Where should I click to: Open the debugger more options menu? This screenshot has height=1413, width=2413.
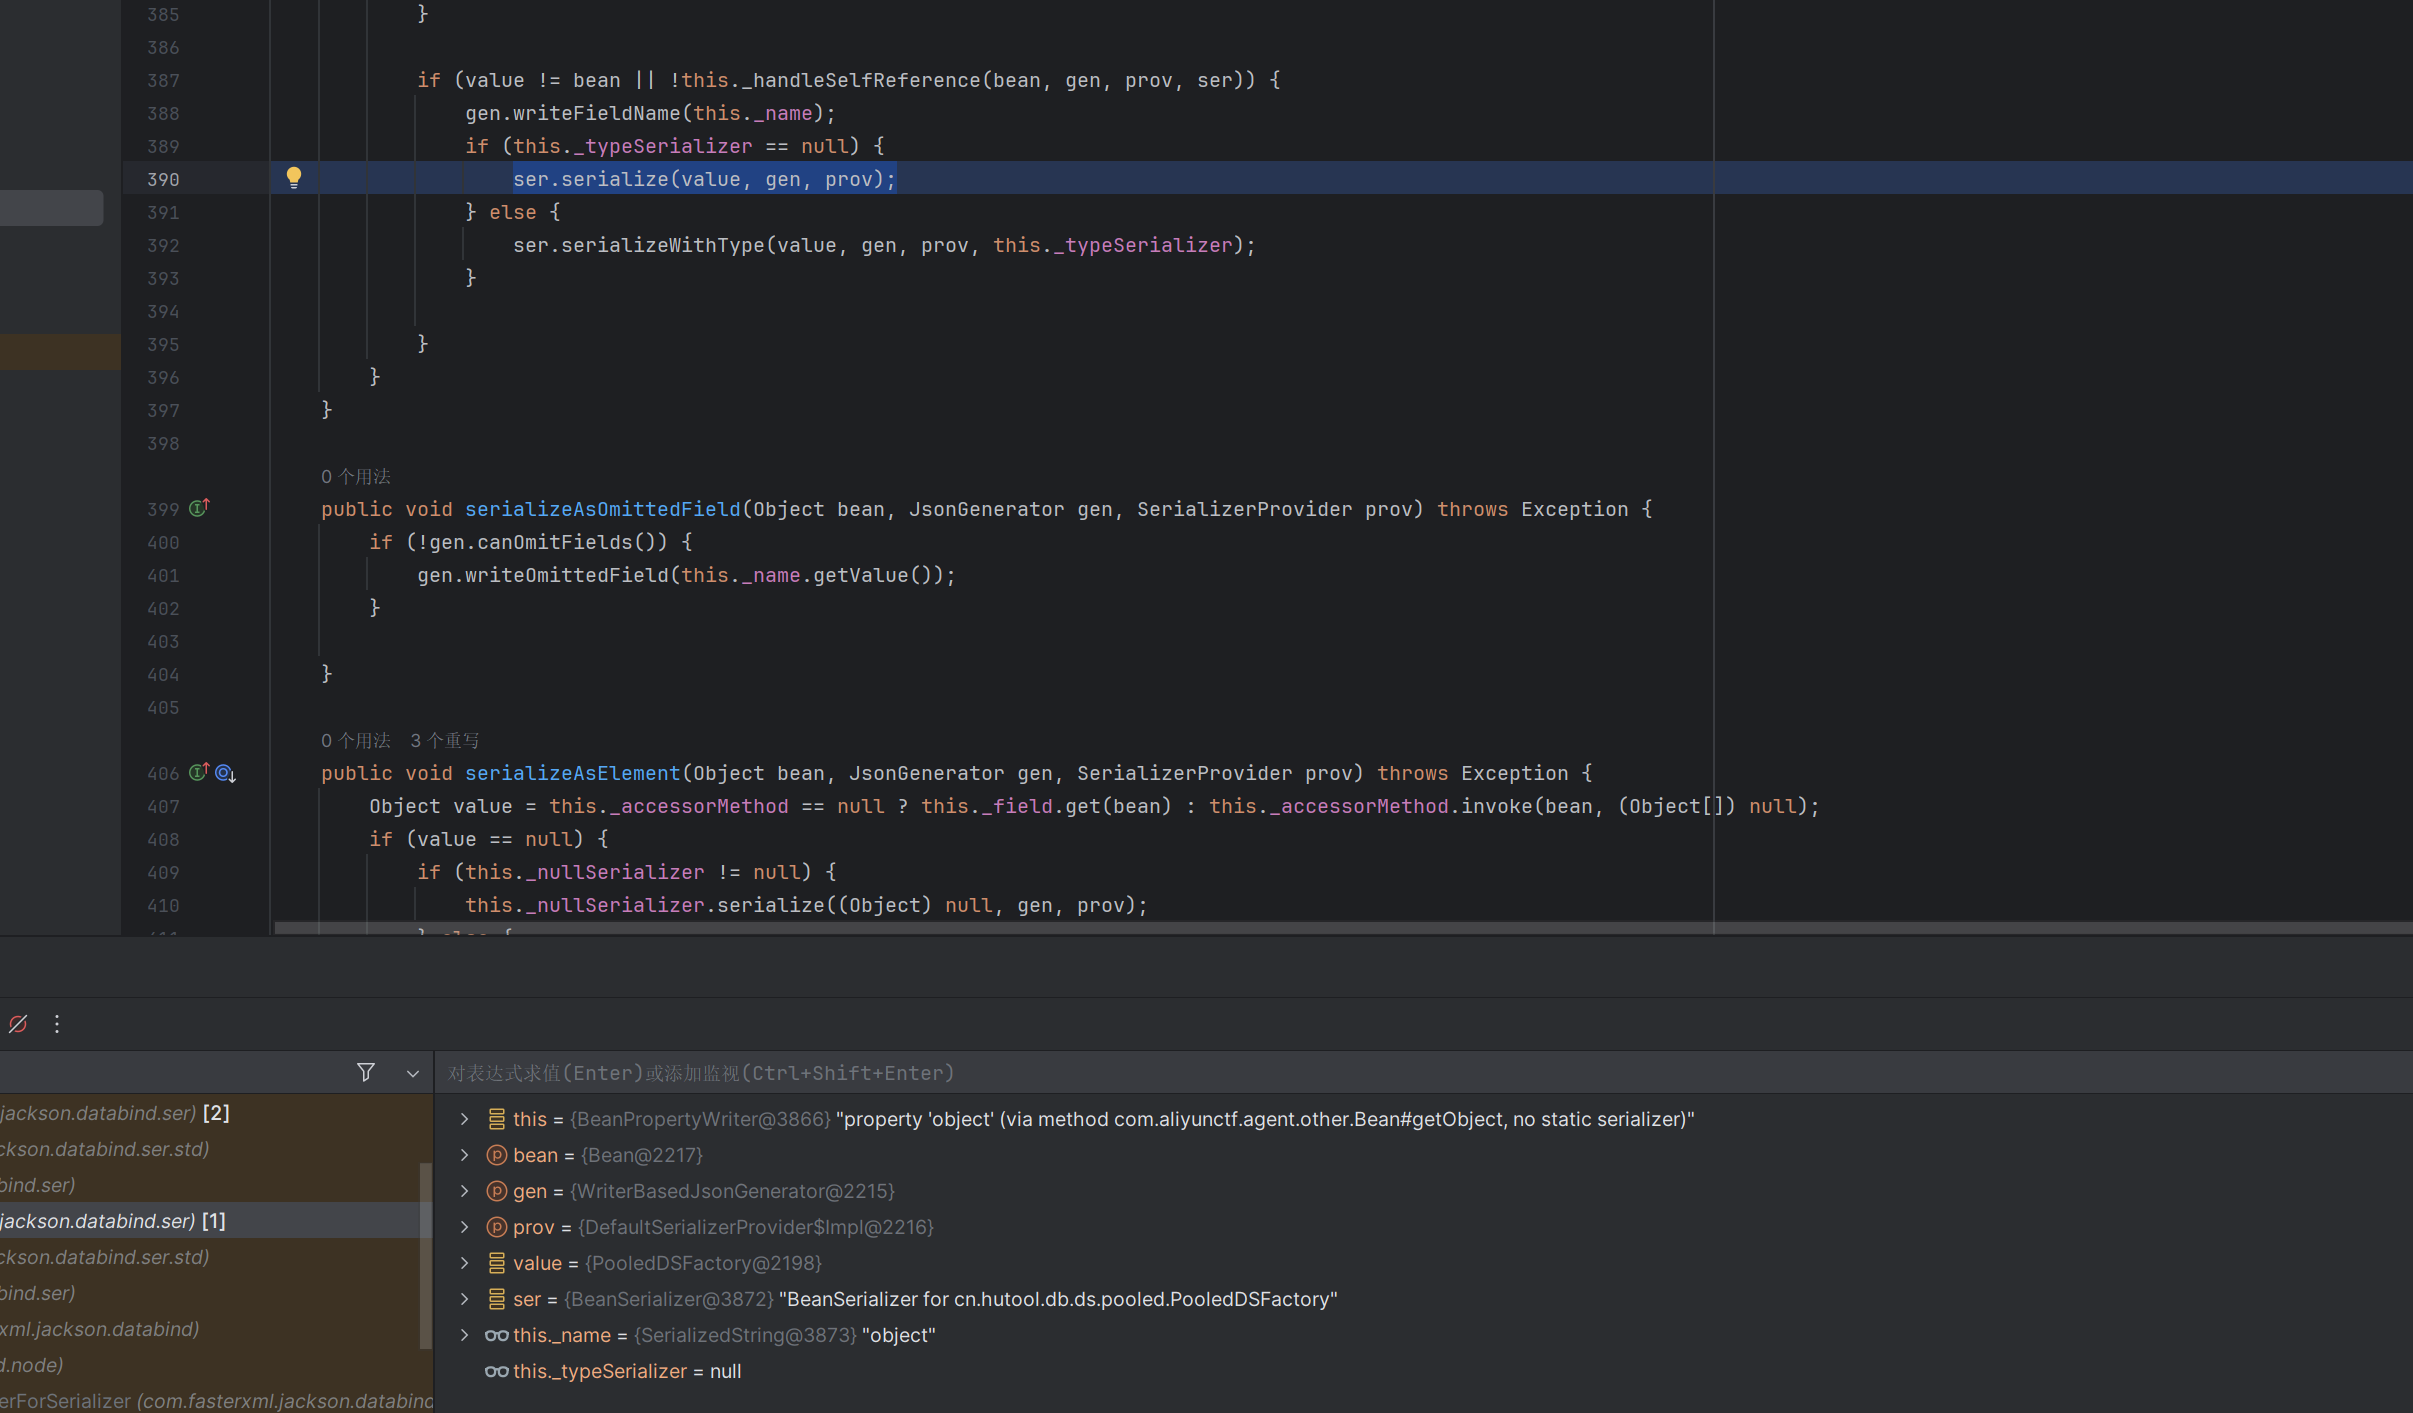tap(57, 1024)
